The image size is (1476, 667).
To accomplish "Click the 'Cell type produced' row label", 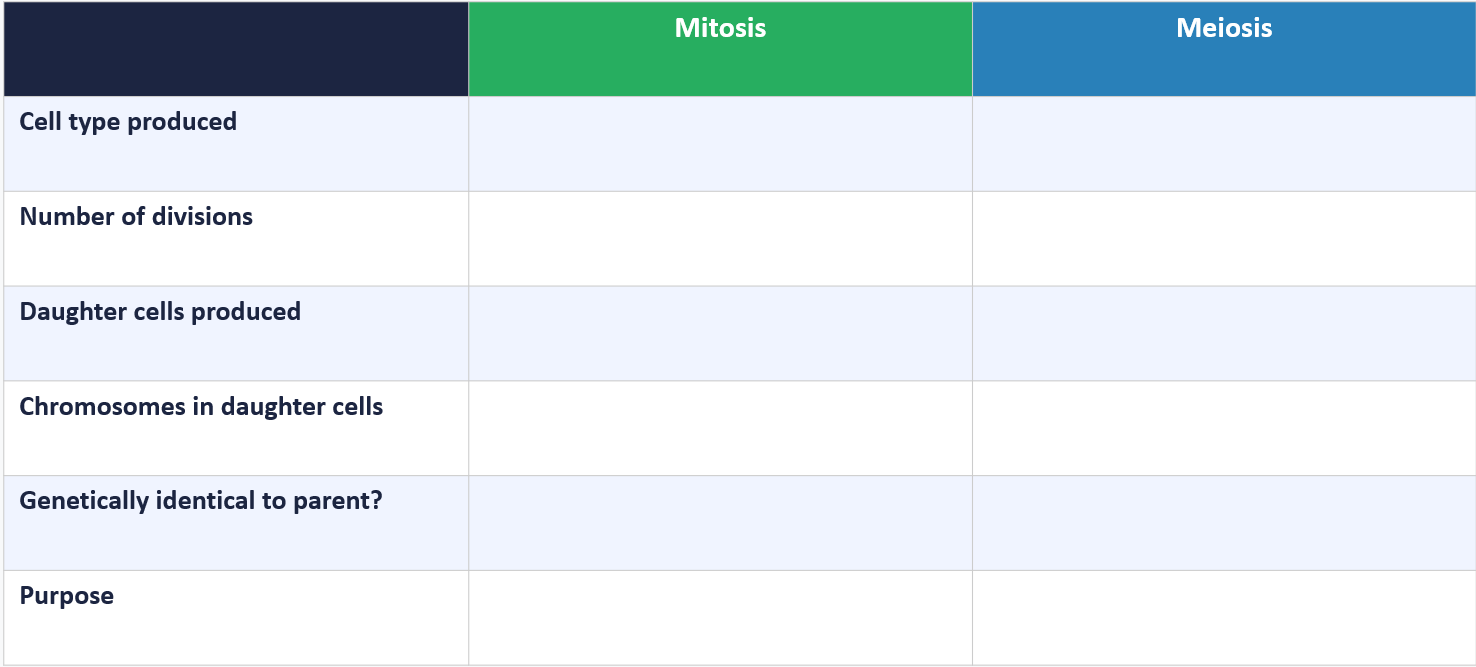I will pyautogui.click(x=128, y=122).
